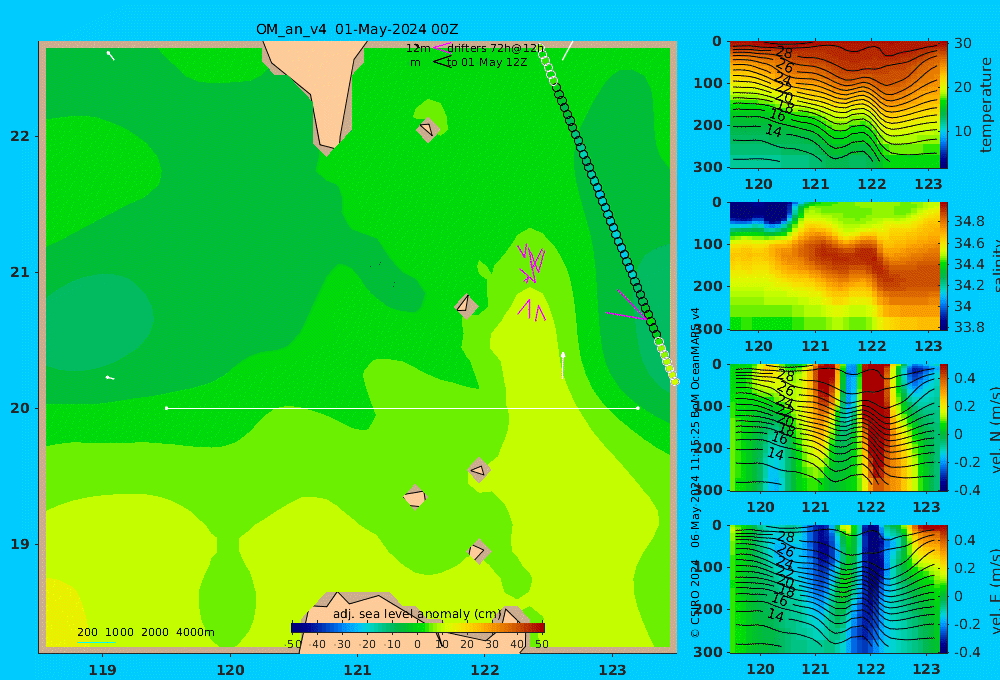Click the drifter track of circles
The width and height of the screenshot is (1000, 680).
(608, 216)
